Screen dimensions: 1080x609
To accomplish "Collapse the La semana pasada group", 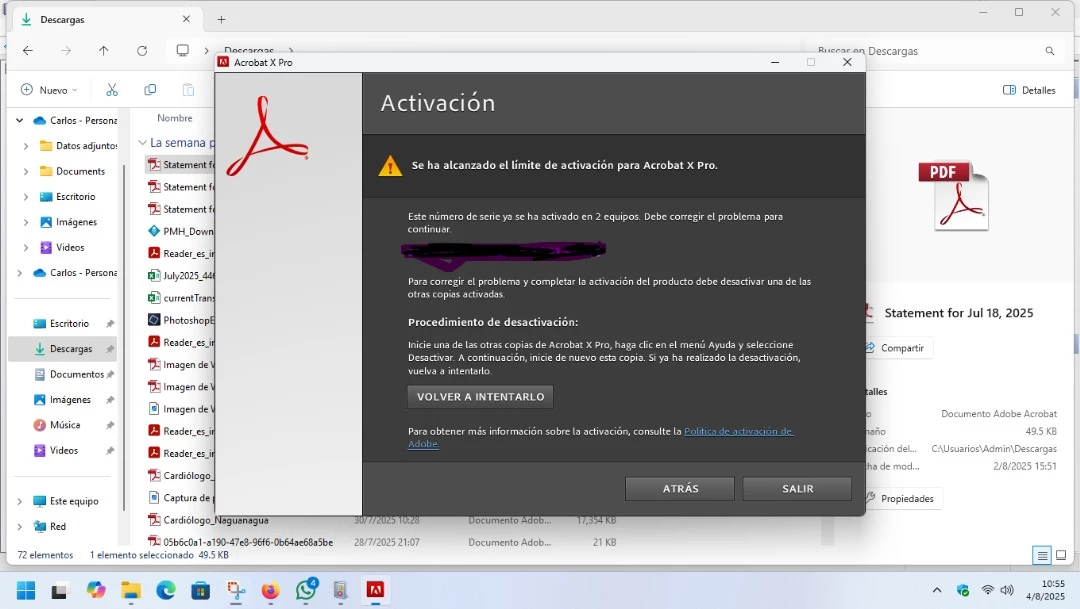I will click(x=143, y=143).
